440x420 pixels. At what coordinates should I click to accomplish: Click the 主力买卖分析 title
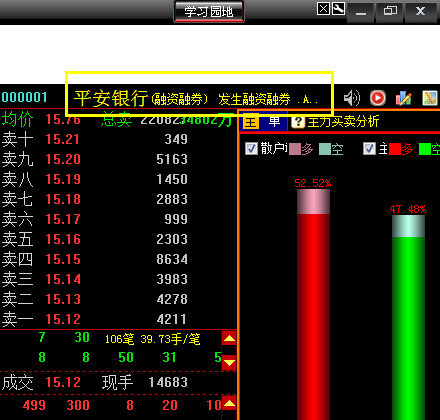343,122
